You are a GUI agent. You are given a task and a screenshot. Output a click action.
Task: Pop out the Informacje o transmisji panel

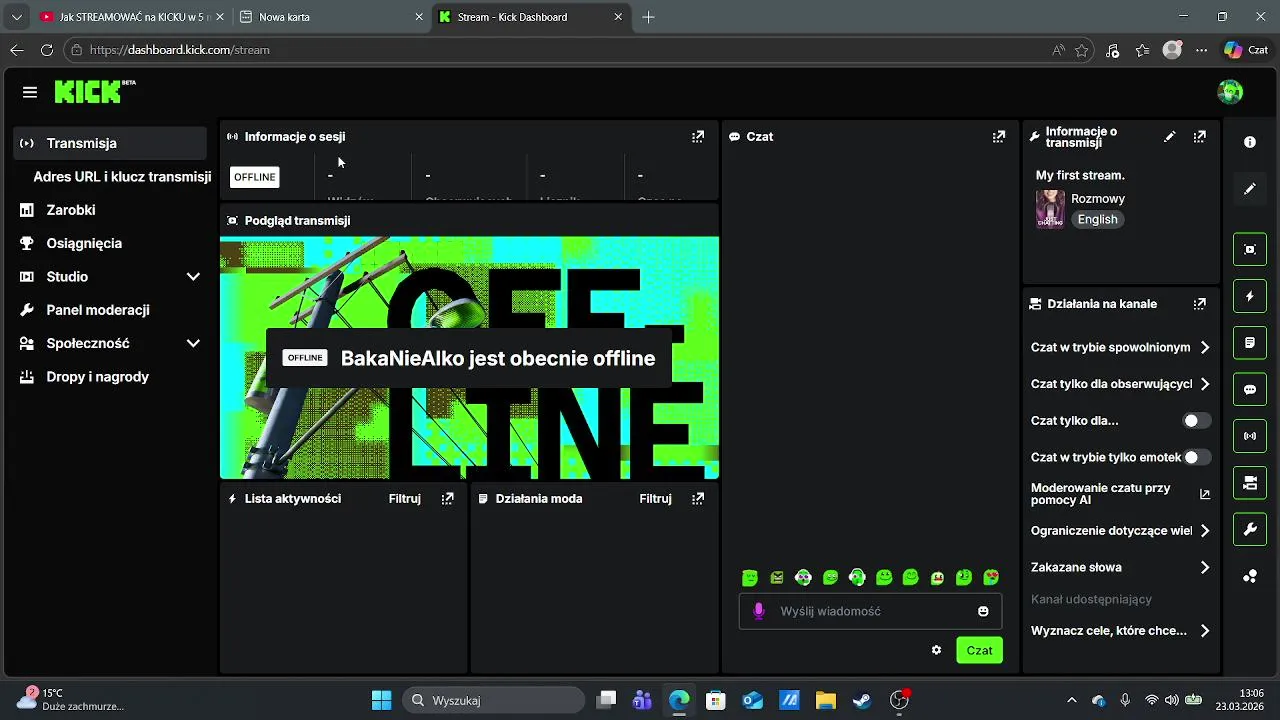point(1199,137)
